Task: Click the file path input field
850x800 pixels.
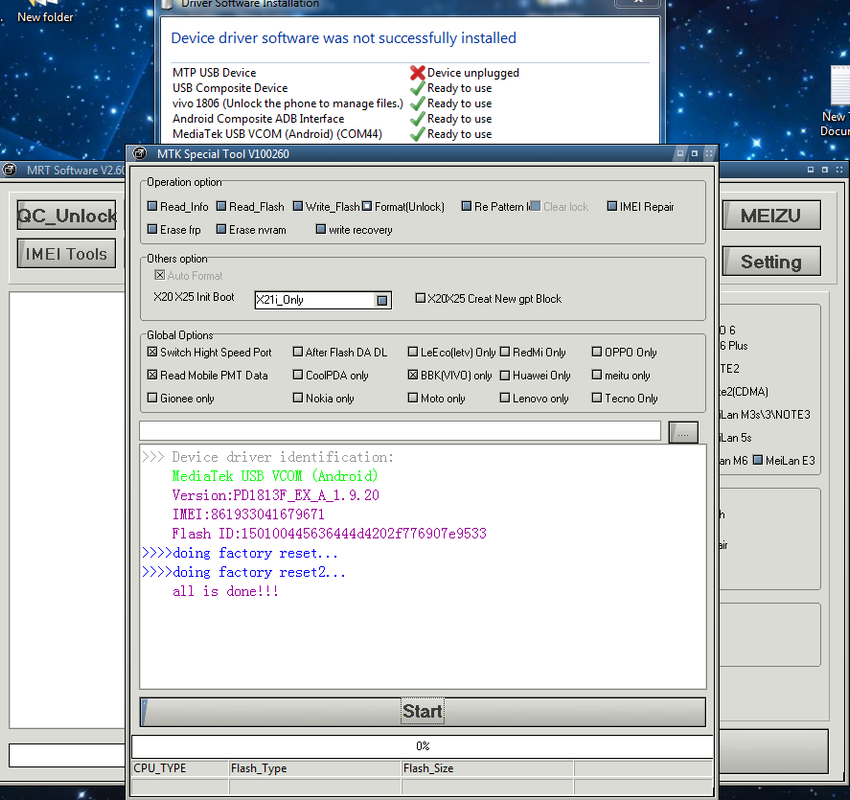Action: click(400, 431)
